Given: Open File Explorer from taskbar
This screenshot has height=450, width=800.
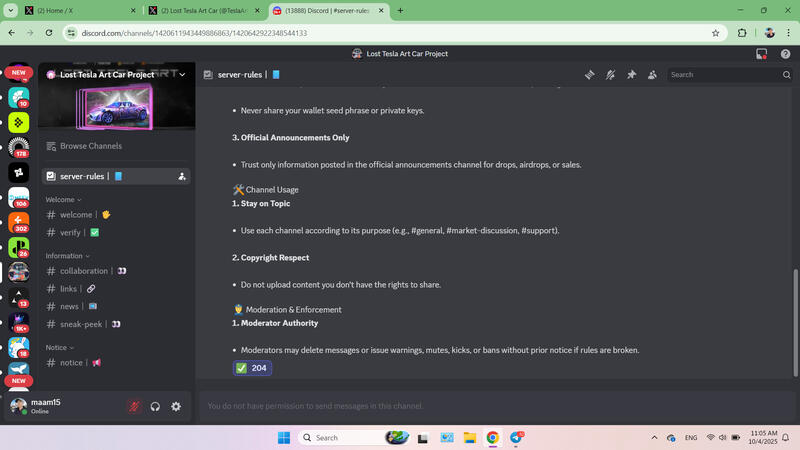Looking at the screenshot, I should tap(469, 437).
